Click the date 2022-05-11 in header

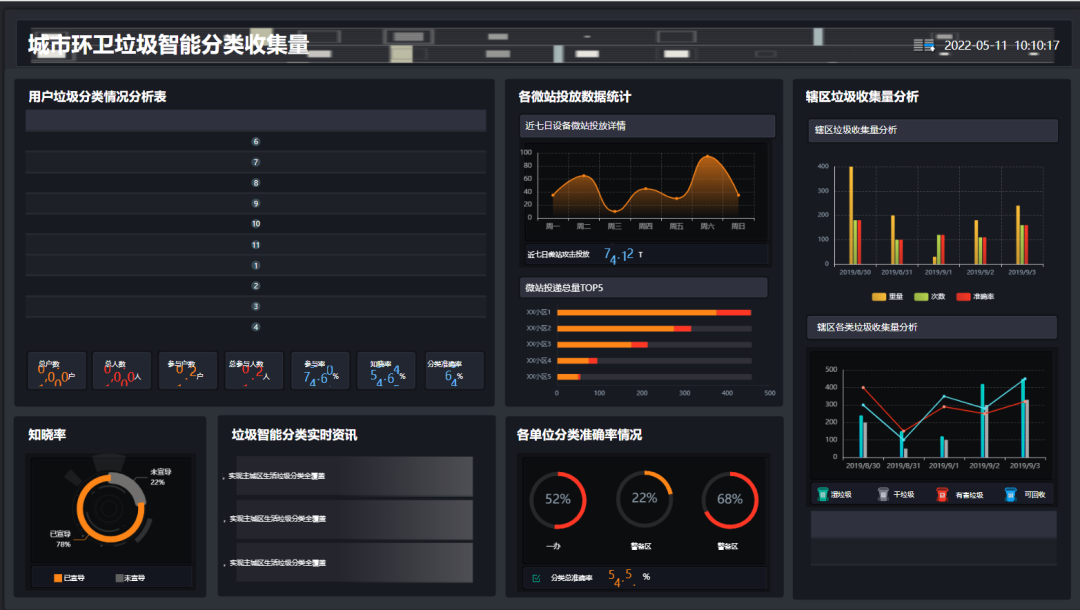click(975, 45)
